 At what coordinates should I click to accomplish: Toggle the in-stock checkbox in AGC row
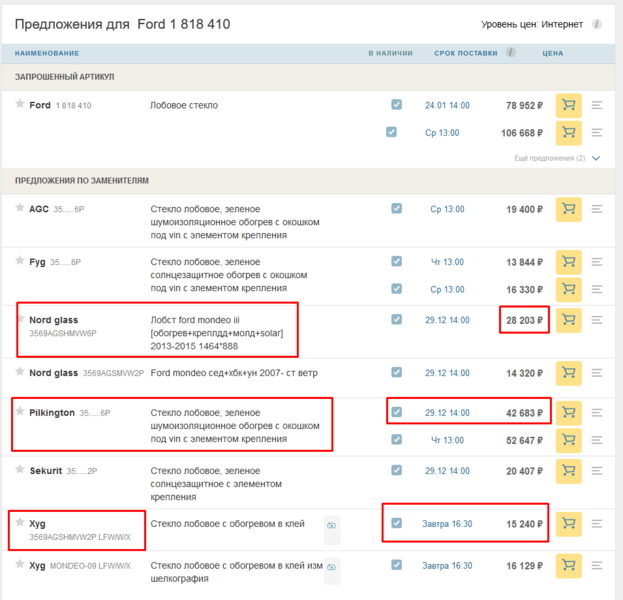pos(397,209)
